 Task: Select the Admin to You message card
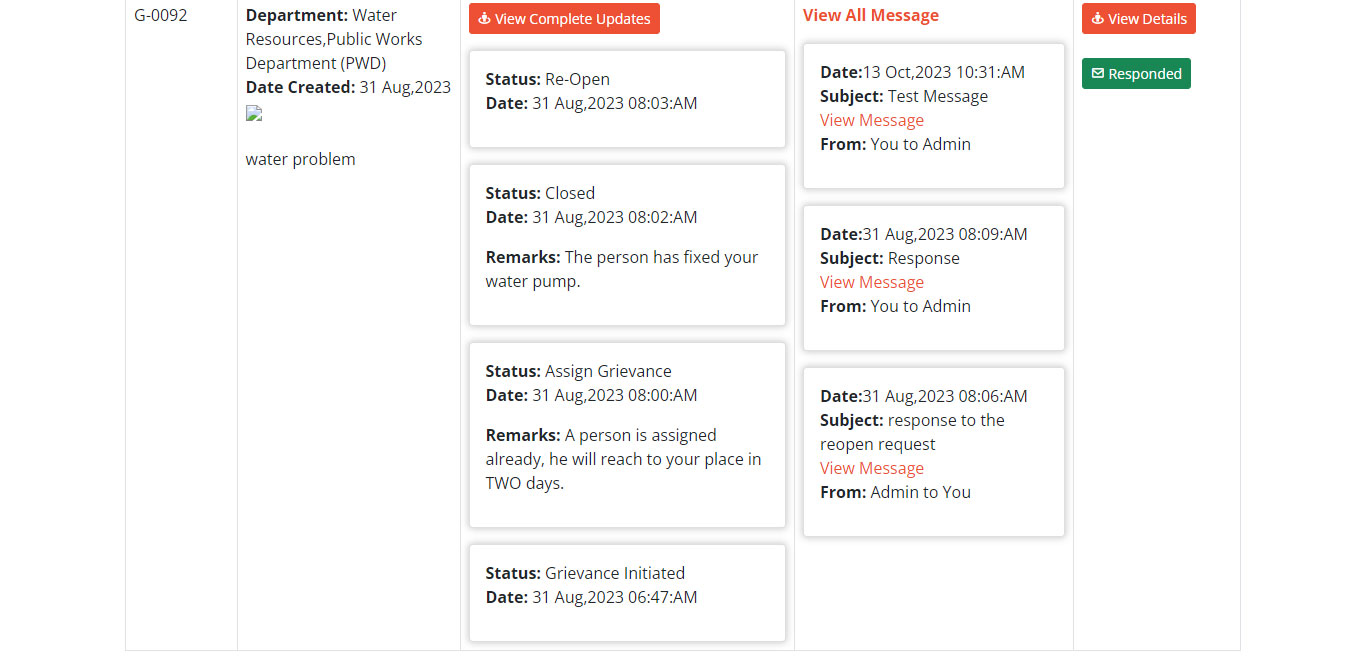pos(933,451)
